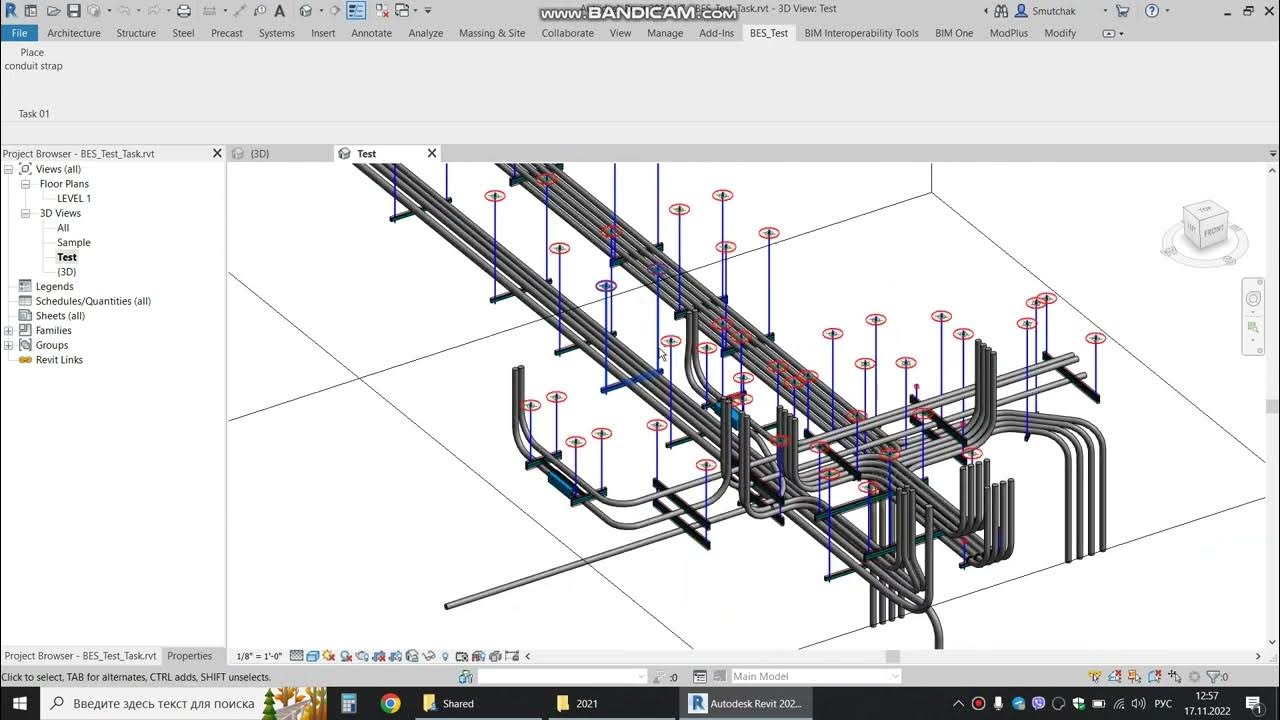Click Switch Windows icon in Quick Access toolbar
Screen dimensions: 1280x720
[x=402, y=11]
